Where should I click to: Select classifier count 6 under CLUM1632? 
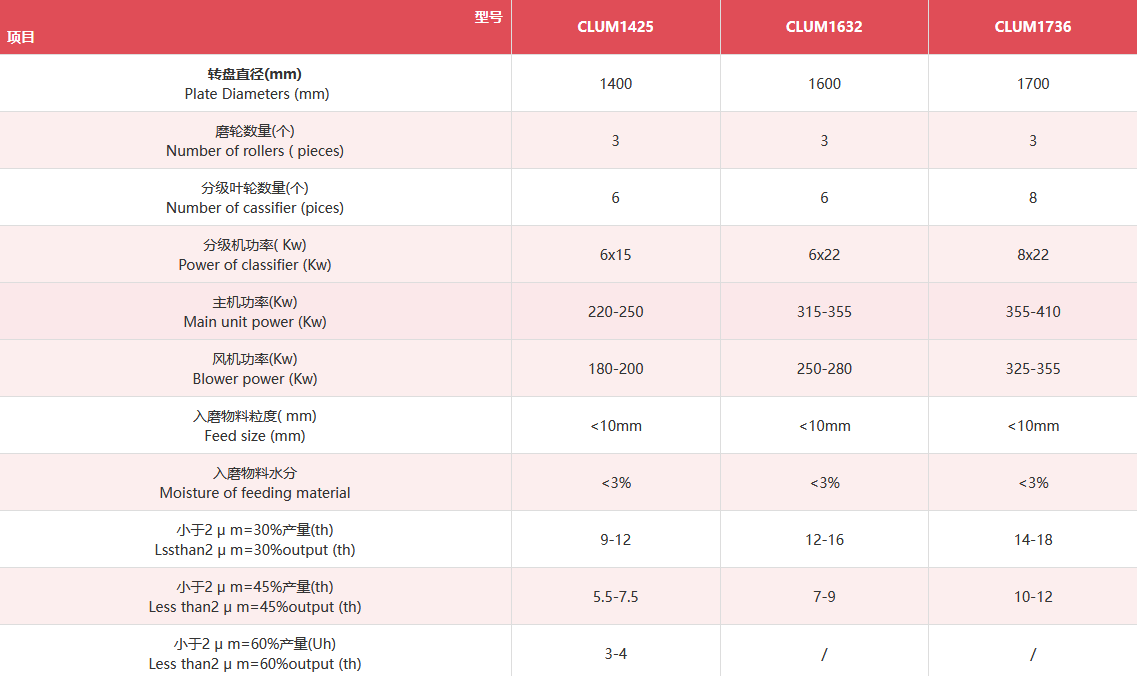[824, 198]
